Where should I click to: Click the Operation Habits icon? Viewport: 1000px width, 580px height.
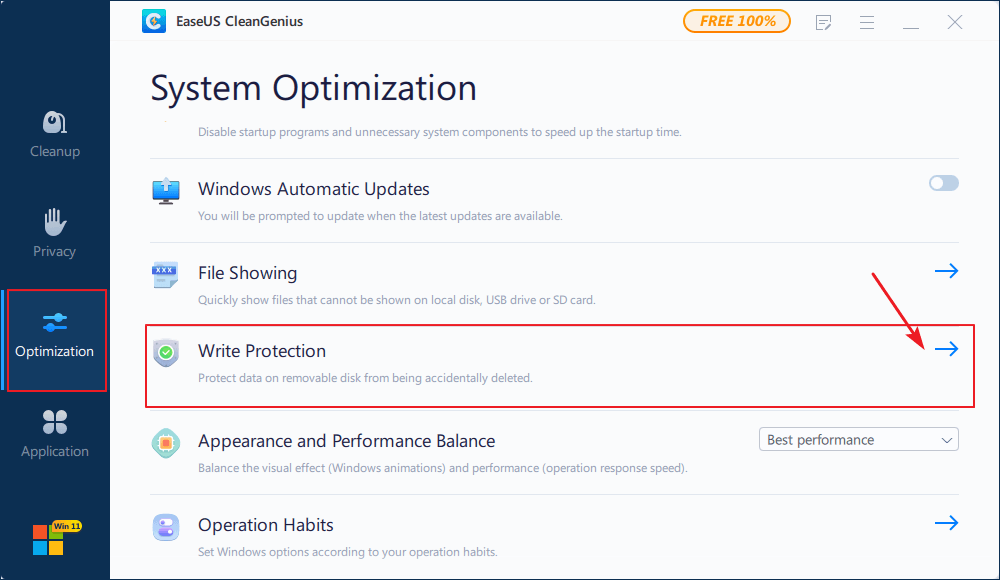click(165, 527)
